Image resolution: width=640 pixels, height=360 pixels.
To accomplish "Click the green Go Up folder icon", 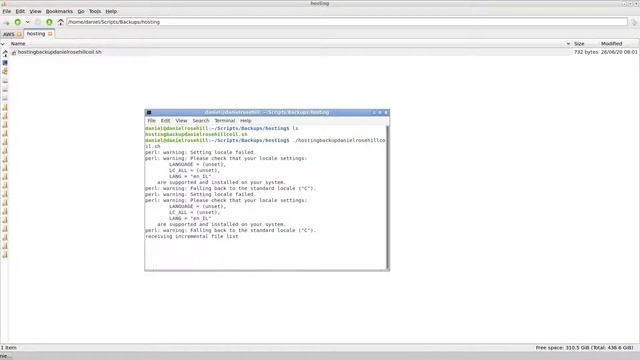I will tap(49, 22).
